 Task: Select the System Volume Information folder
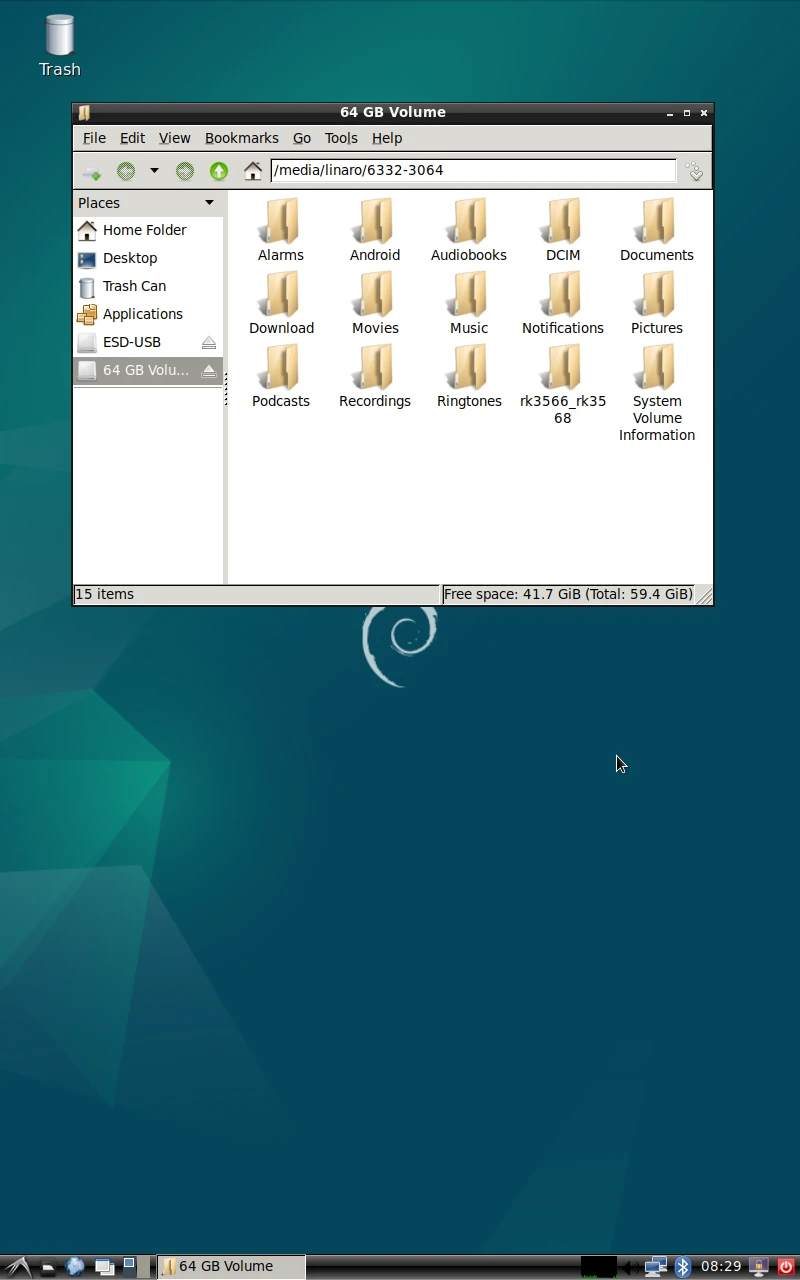point(657,392)
